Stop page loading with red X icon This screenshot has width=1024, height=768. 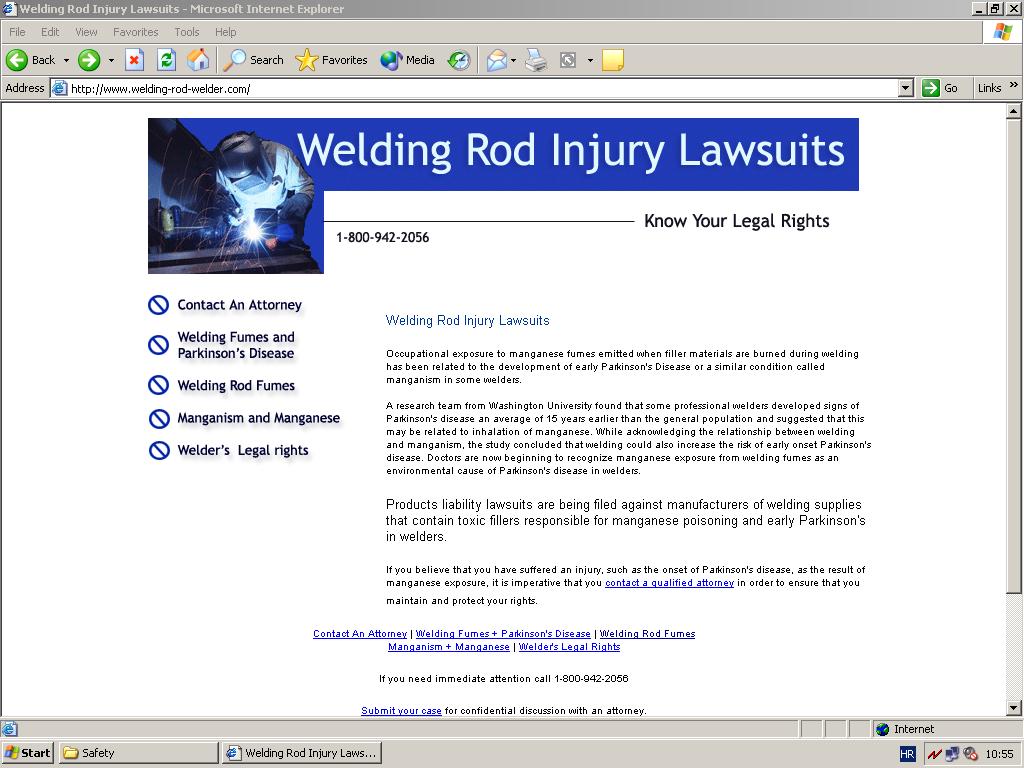[135, 60]
